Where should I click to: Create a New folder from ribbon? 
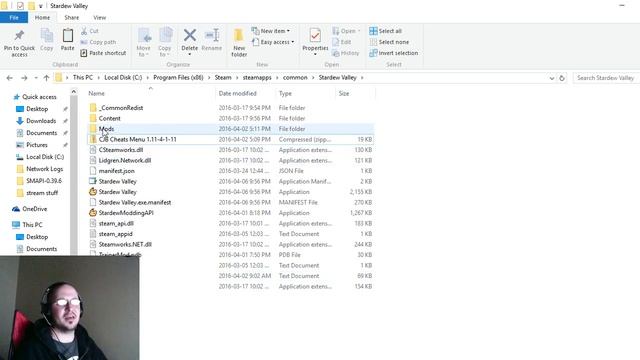[239, 42]
